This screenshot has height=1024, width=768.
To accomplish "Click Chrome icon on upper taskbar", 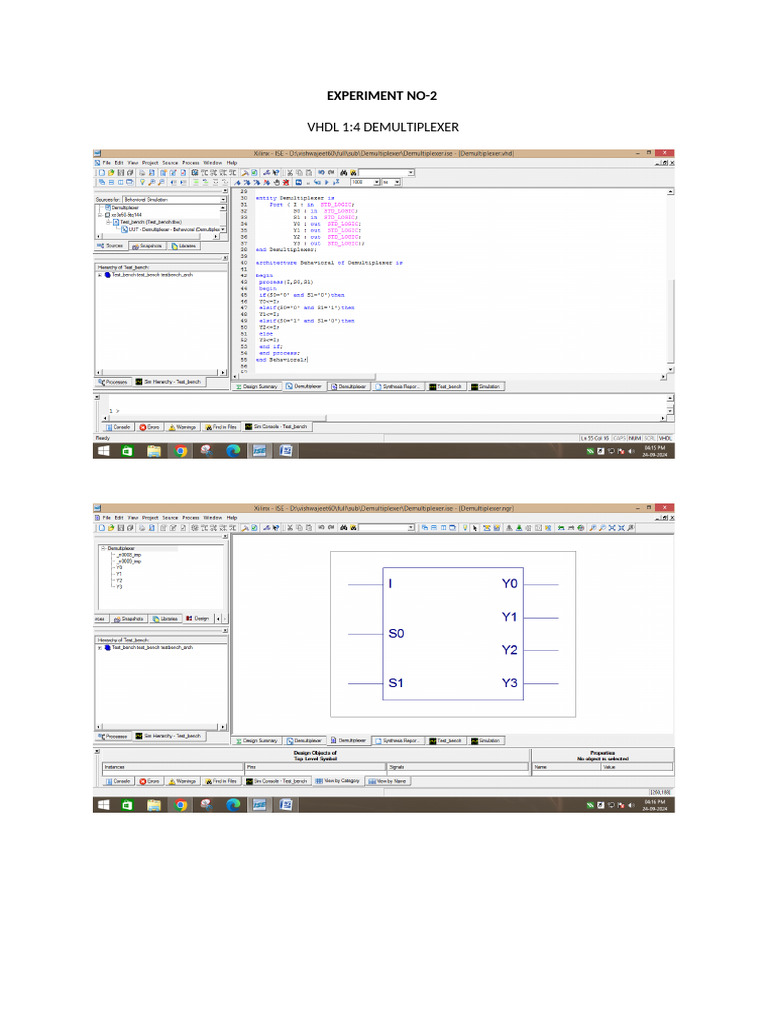I will coord(180,451).
